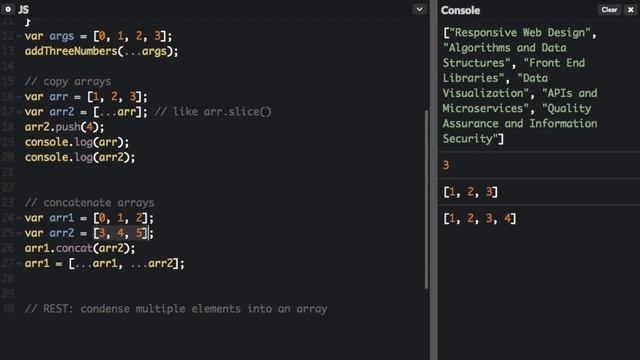Viewport: 640px width, 360px height.
Task: Close the Console panel
Action: pyautogui.click(x=631, y=10)
